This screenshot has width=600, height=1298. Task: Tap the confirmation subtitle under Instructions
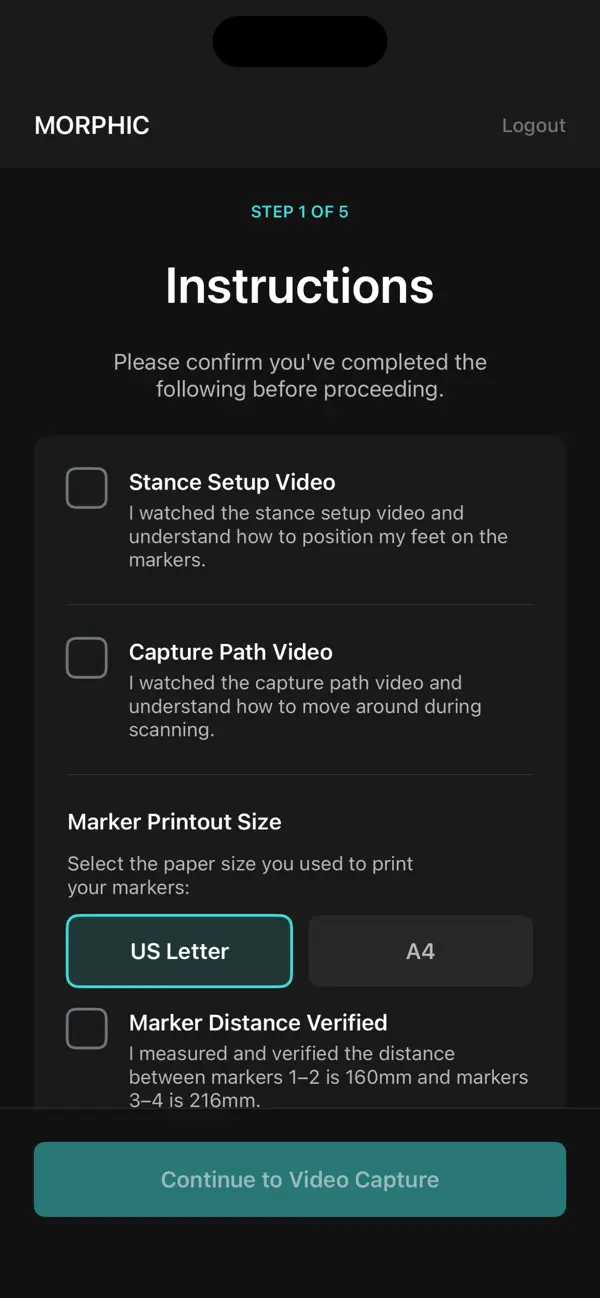coord(300,375)
